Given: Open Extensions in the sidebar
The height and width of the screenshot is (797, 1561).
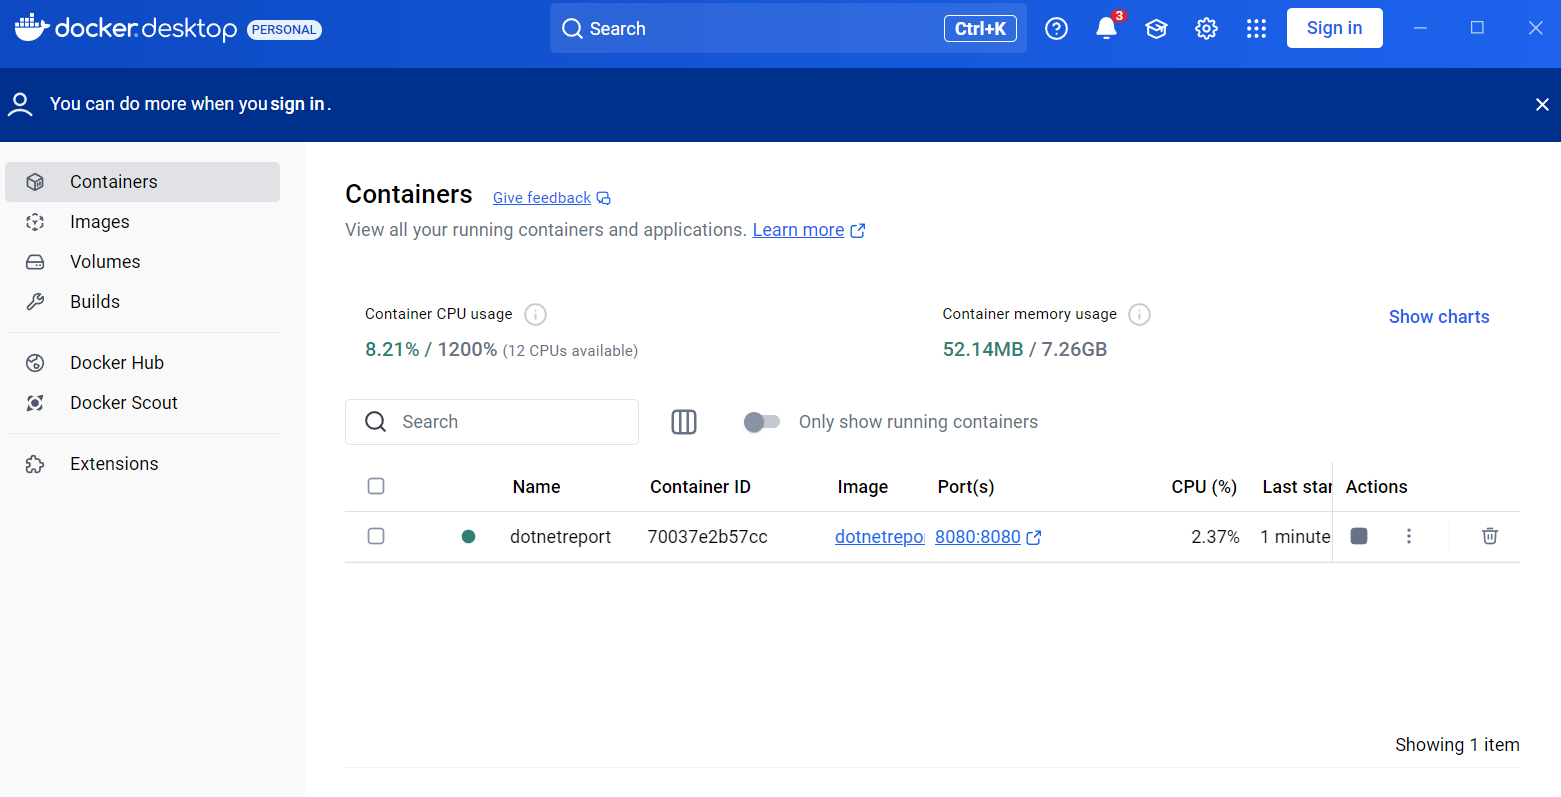Looking at the screenshot, I should click(x=142, y=464).
